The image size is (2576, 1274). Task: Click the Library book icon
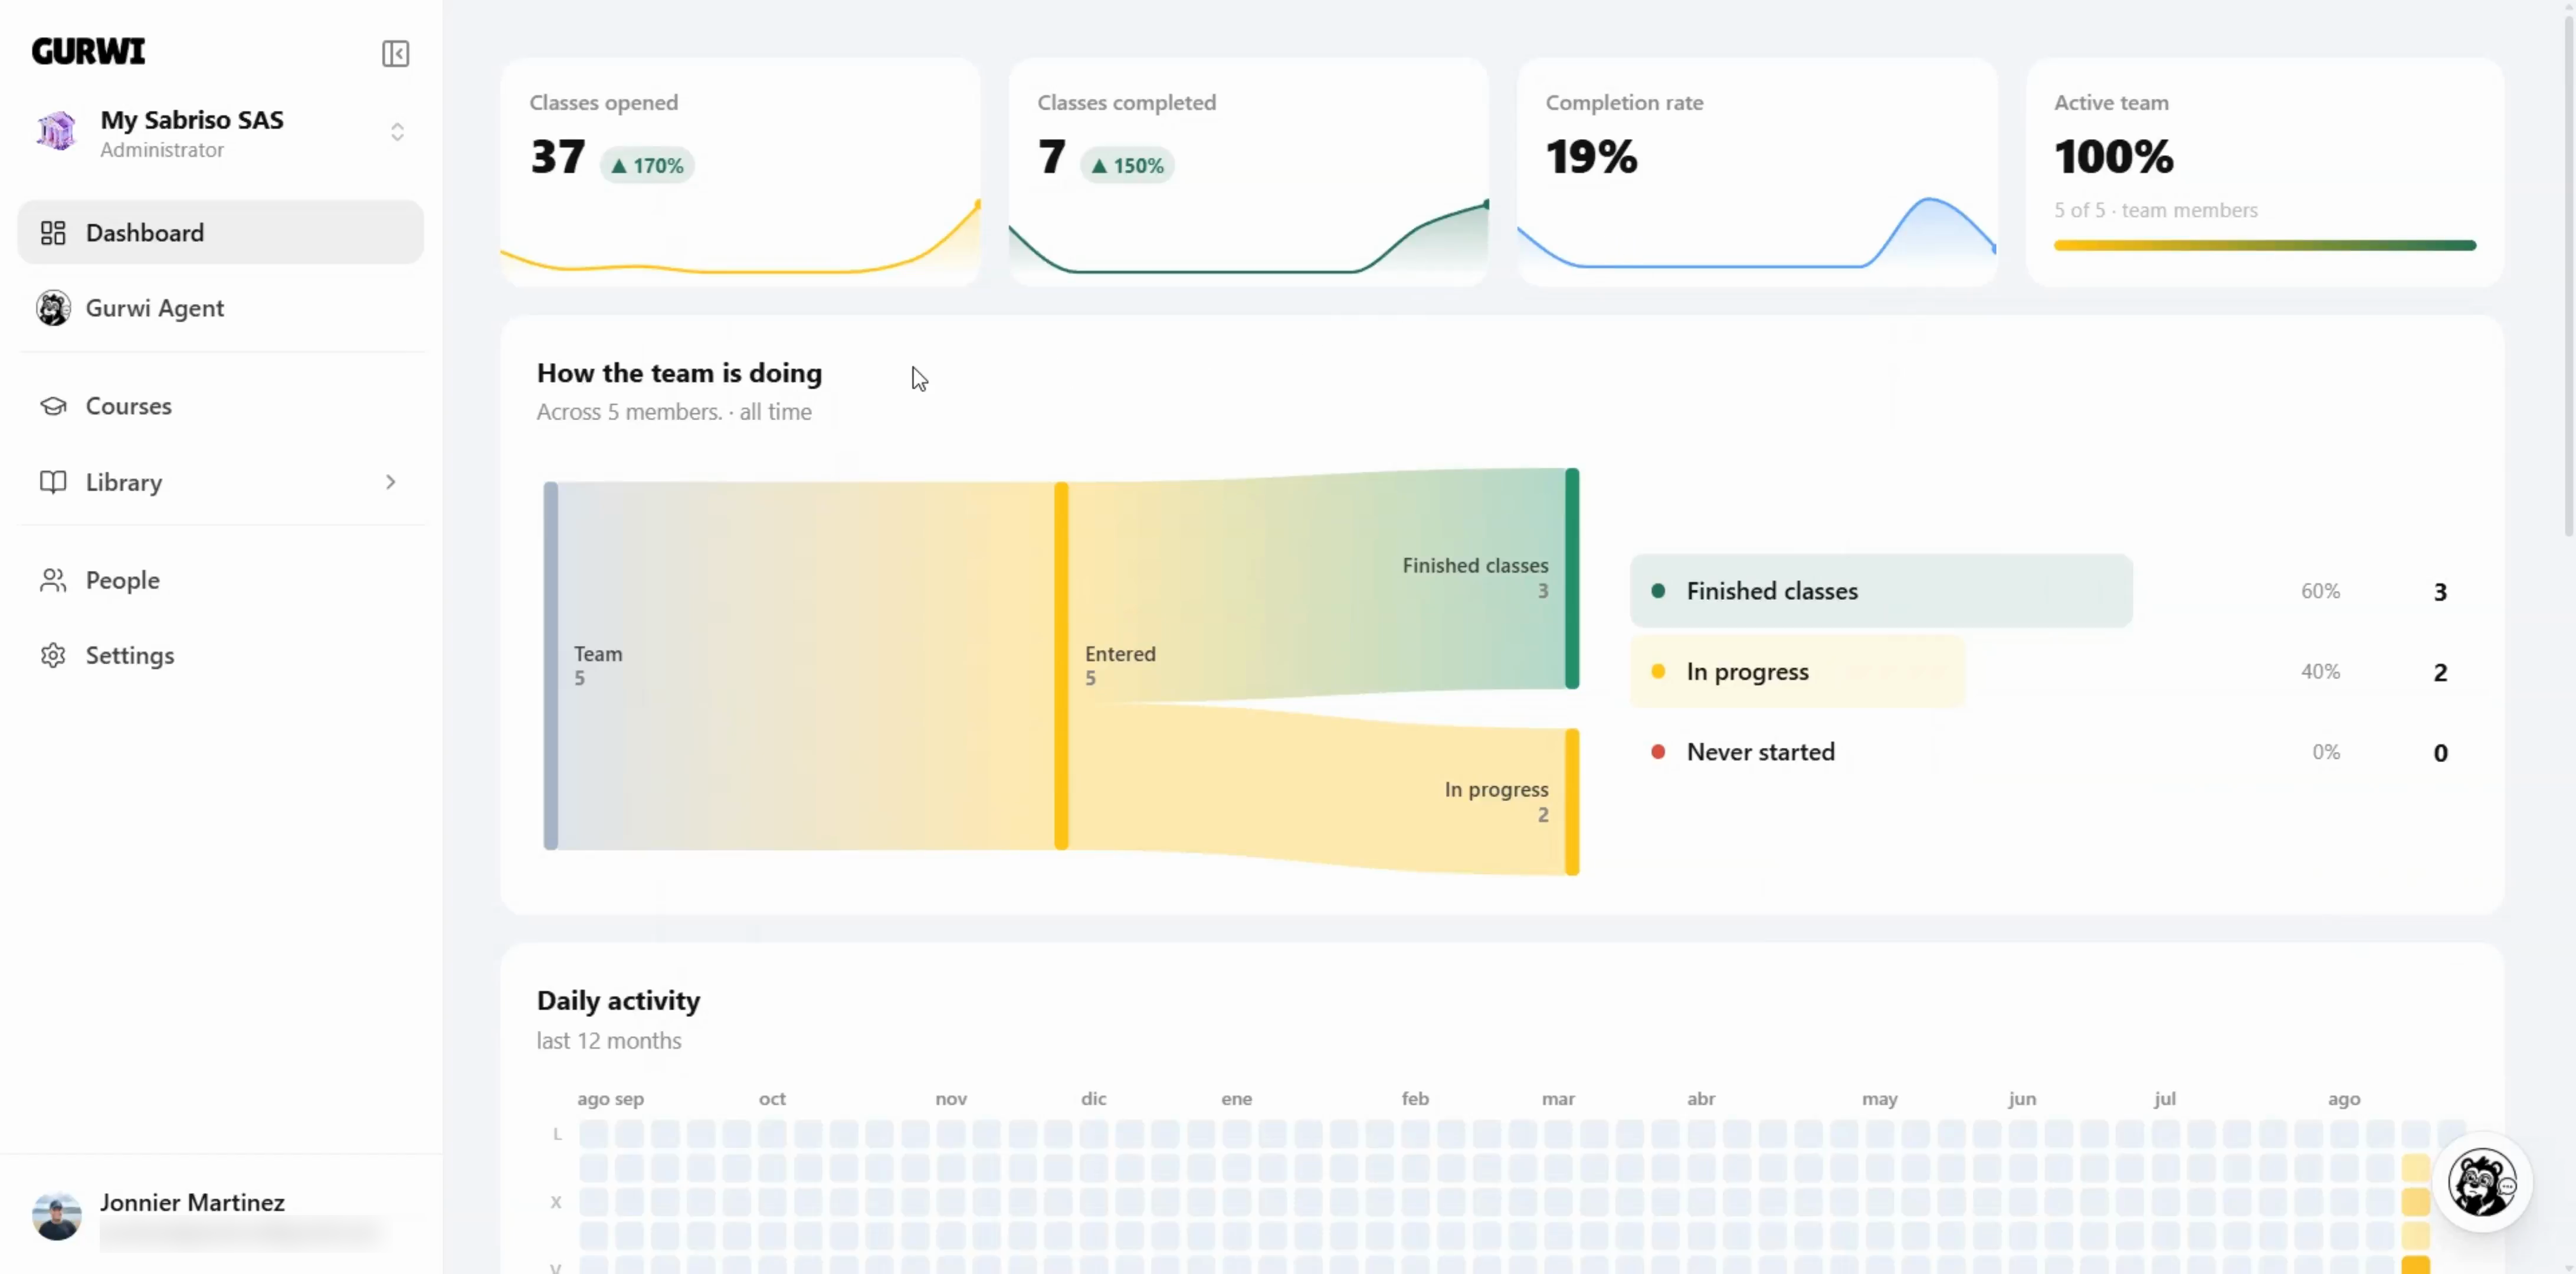click(53, 482)
